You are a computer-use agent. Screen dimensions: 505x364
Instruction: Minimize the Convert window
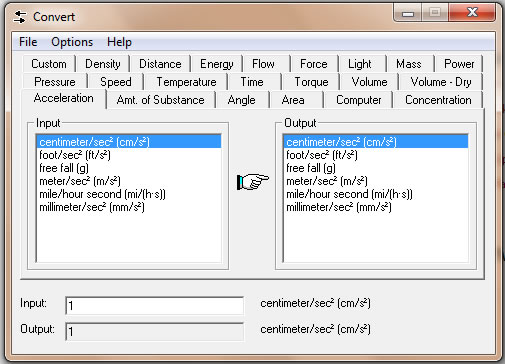tap(408, 13)
